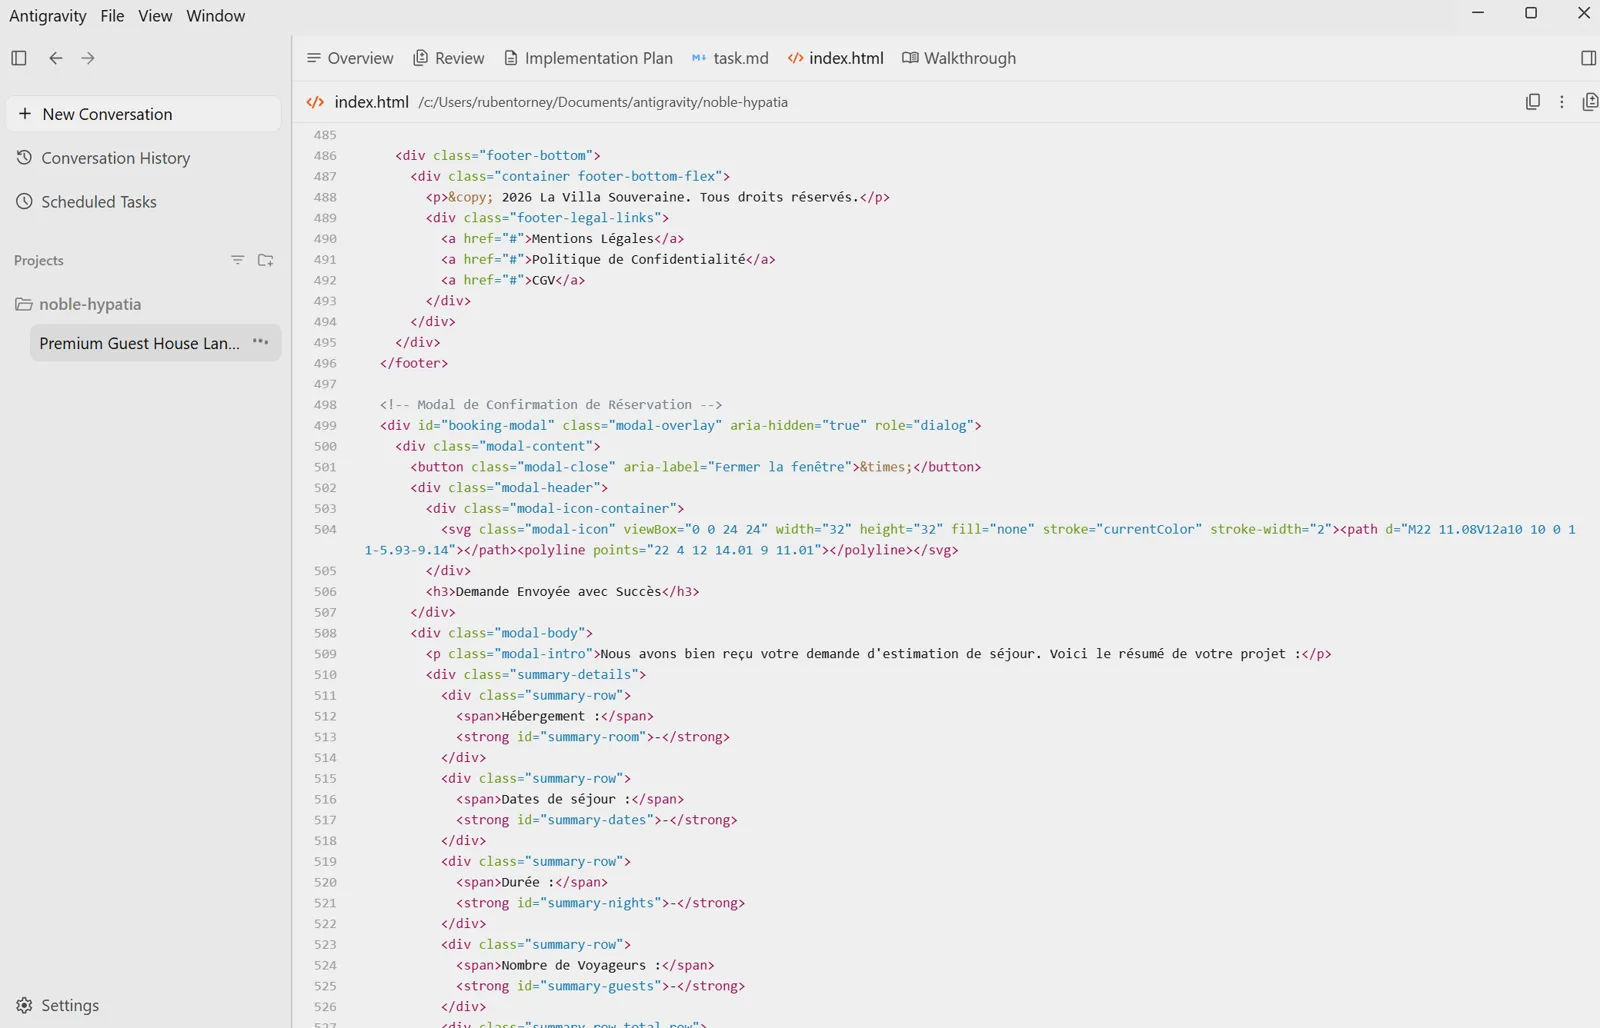
Task: Open the Implementation Plan tab
Action: [588, 58]
